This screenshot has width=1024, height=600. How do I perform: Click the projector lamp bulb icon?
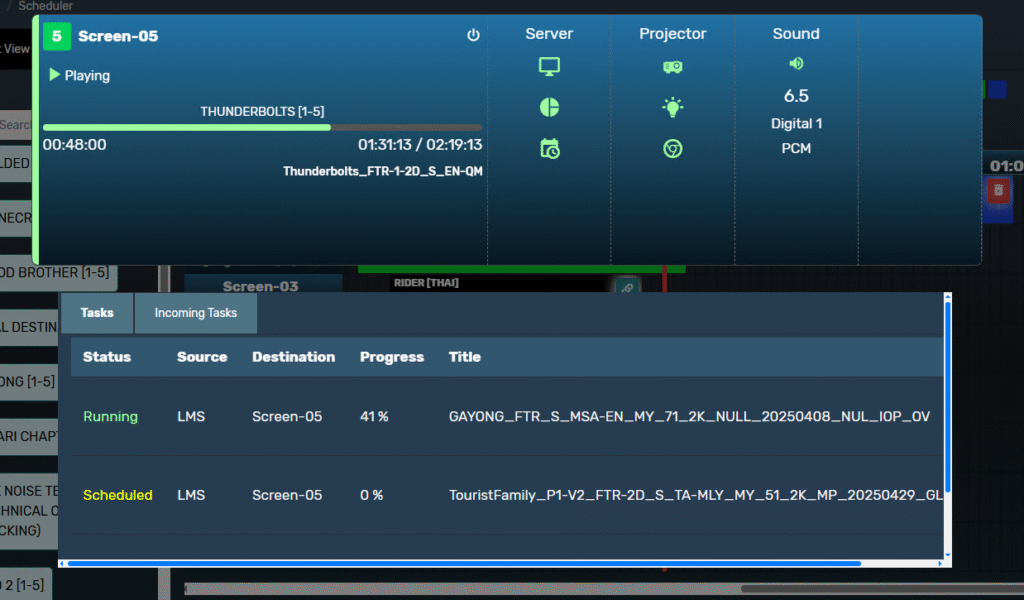pos(673,107)
